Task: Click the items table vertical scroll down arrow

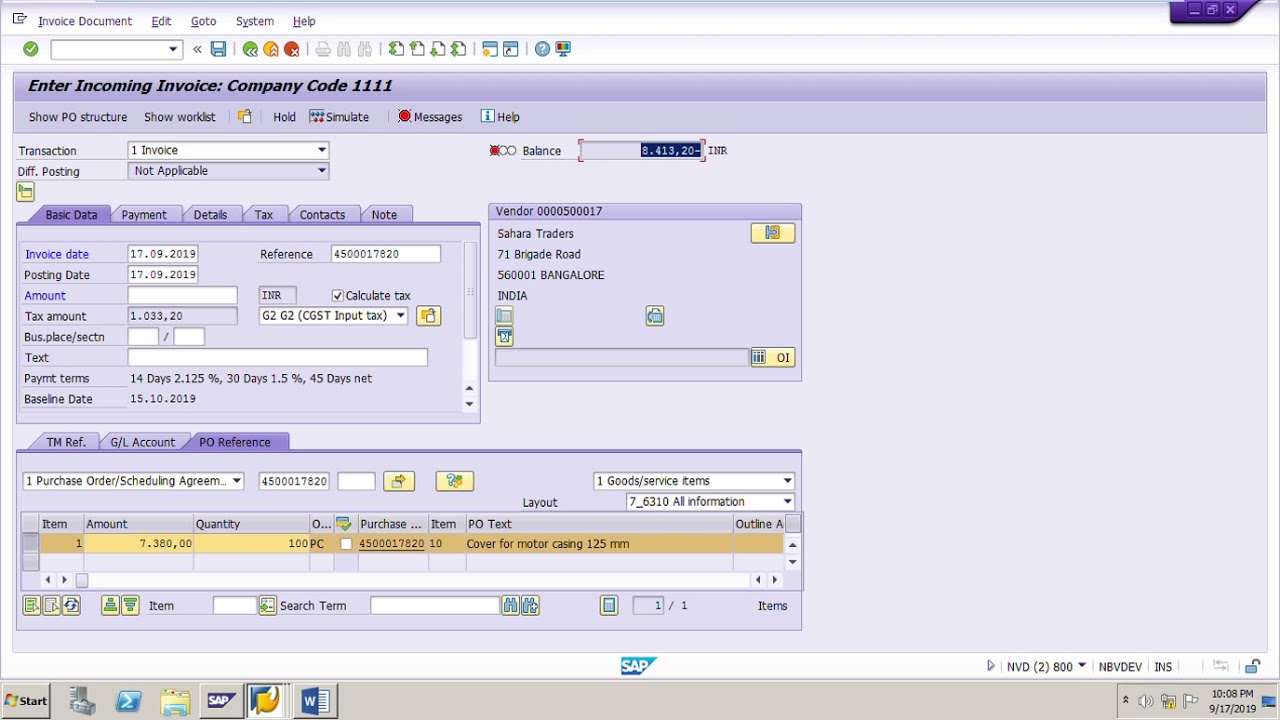Action: click(793, 561)
